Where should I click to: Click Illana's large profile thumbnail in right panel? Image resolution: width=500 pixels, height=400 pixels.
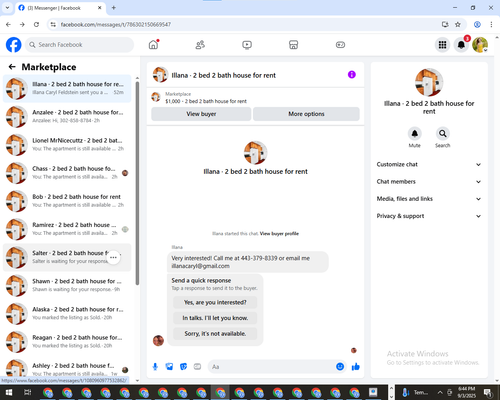[429, 82]
